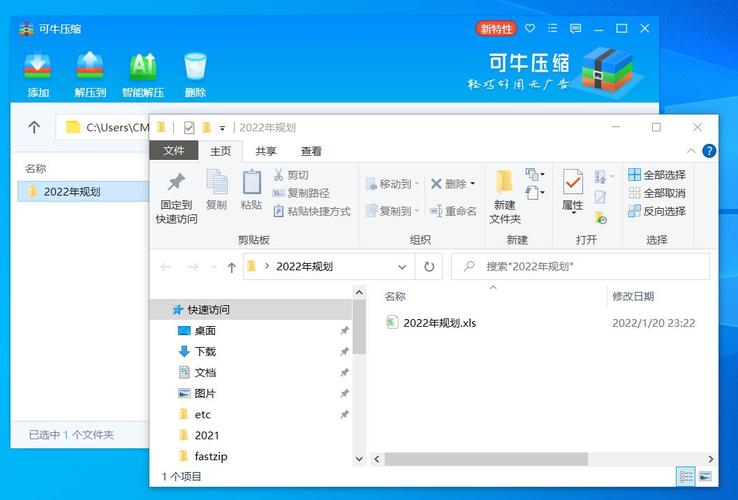Image resolution: width=738 pixels, height=500 pixels.
Task: Select the 2022年规划 folder in 可牛压缩 list
Action: pos(83,192)
